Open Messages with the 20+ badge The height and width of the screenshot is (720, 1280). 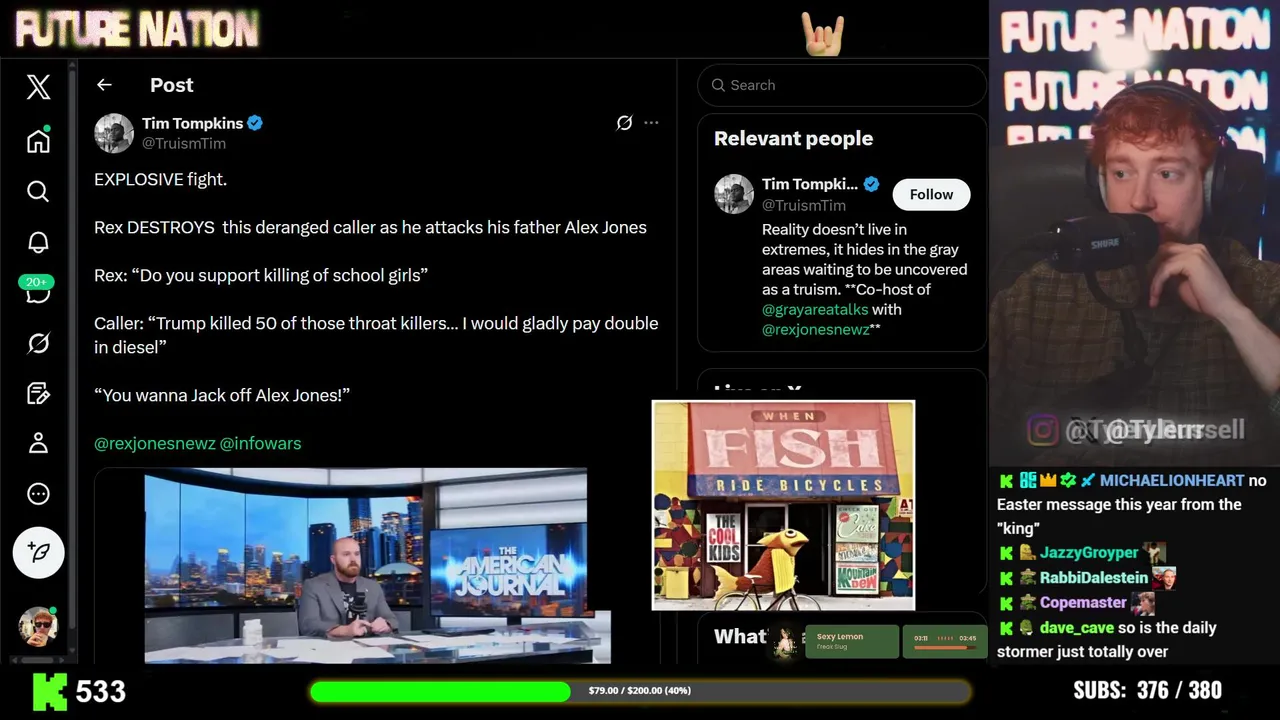38,291
